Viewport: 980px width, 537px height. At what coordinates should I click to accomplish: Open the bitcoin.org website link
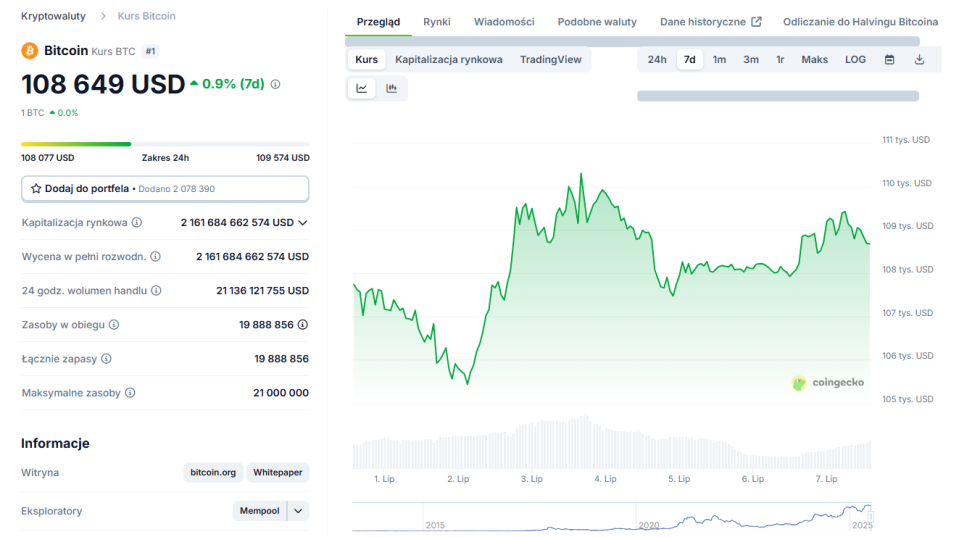pyautogui.click(x=213, y=473)
